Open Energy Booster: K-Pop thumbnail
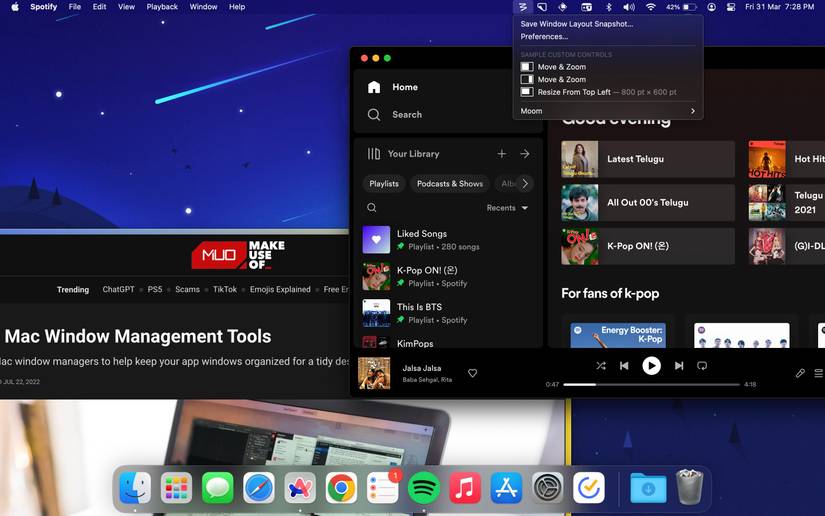 (618, 336)
